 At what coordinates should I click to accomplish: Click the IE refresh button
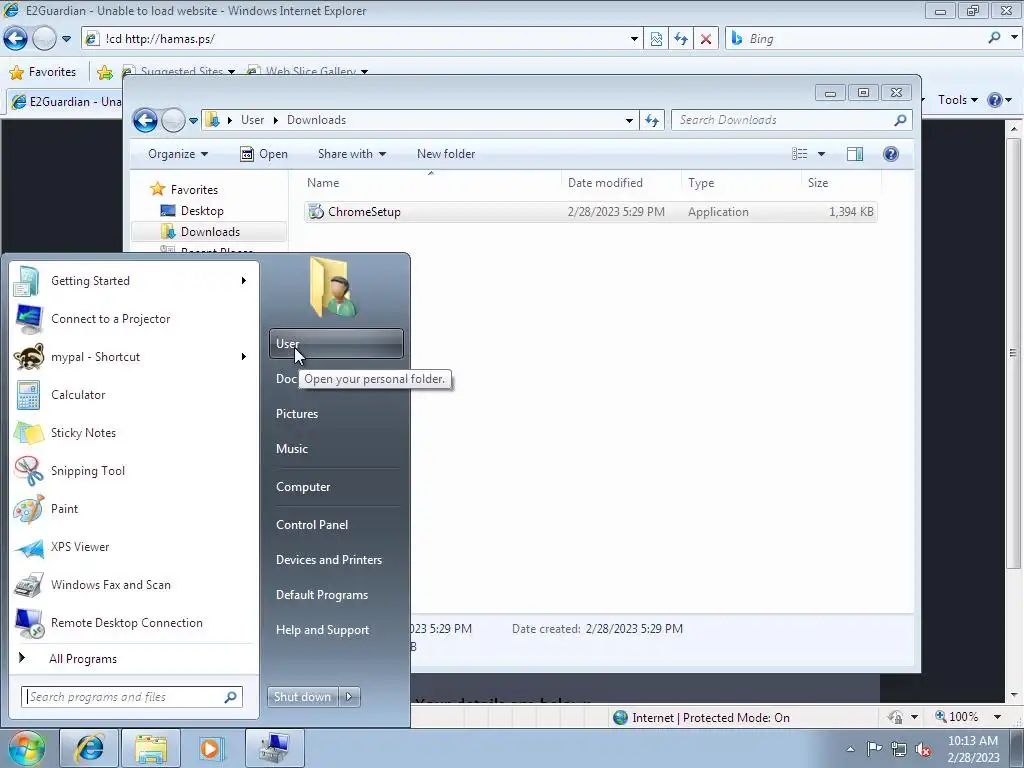point(681,39)
